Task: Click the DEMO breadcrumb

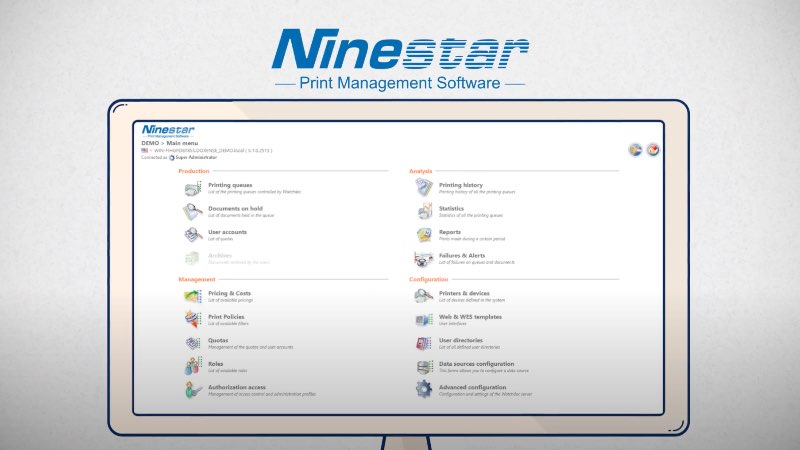Action: pos(150,143)
